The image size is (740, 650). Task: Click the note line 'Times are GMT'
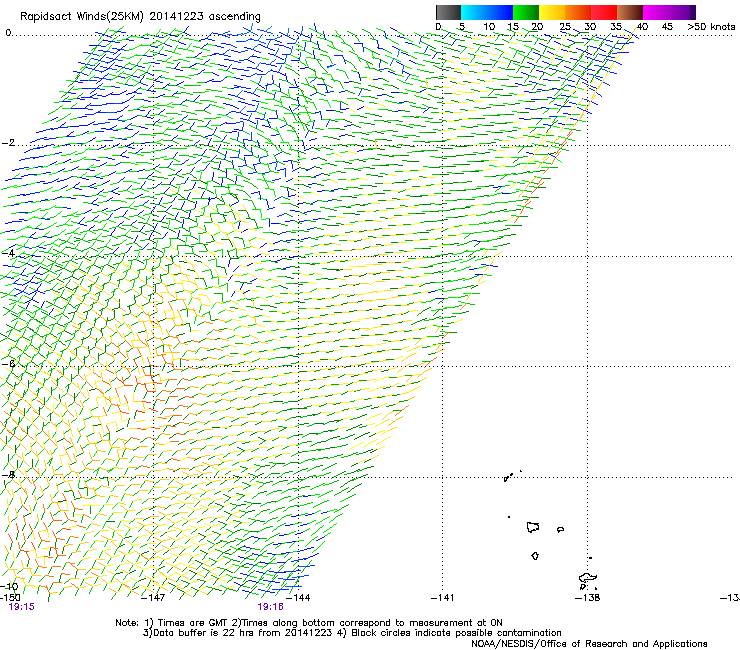click(191, 623)
